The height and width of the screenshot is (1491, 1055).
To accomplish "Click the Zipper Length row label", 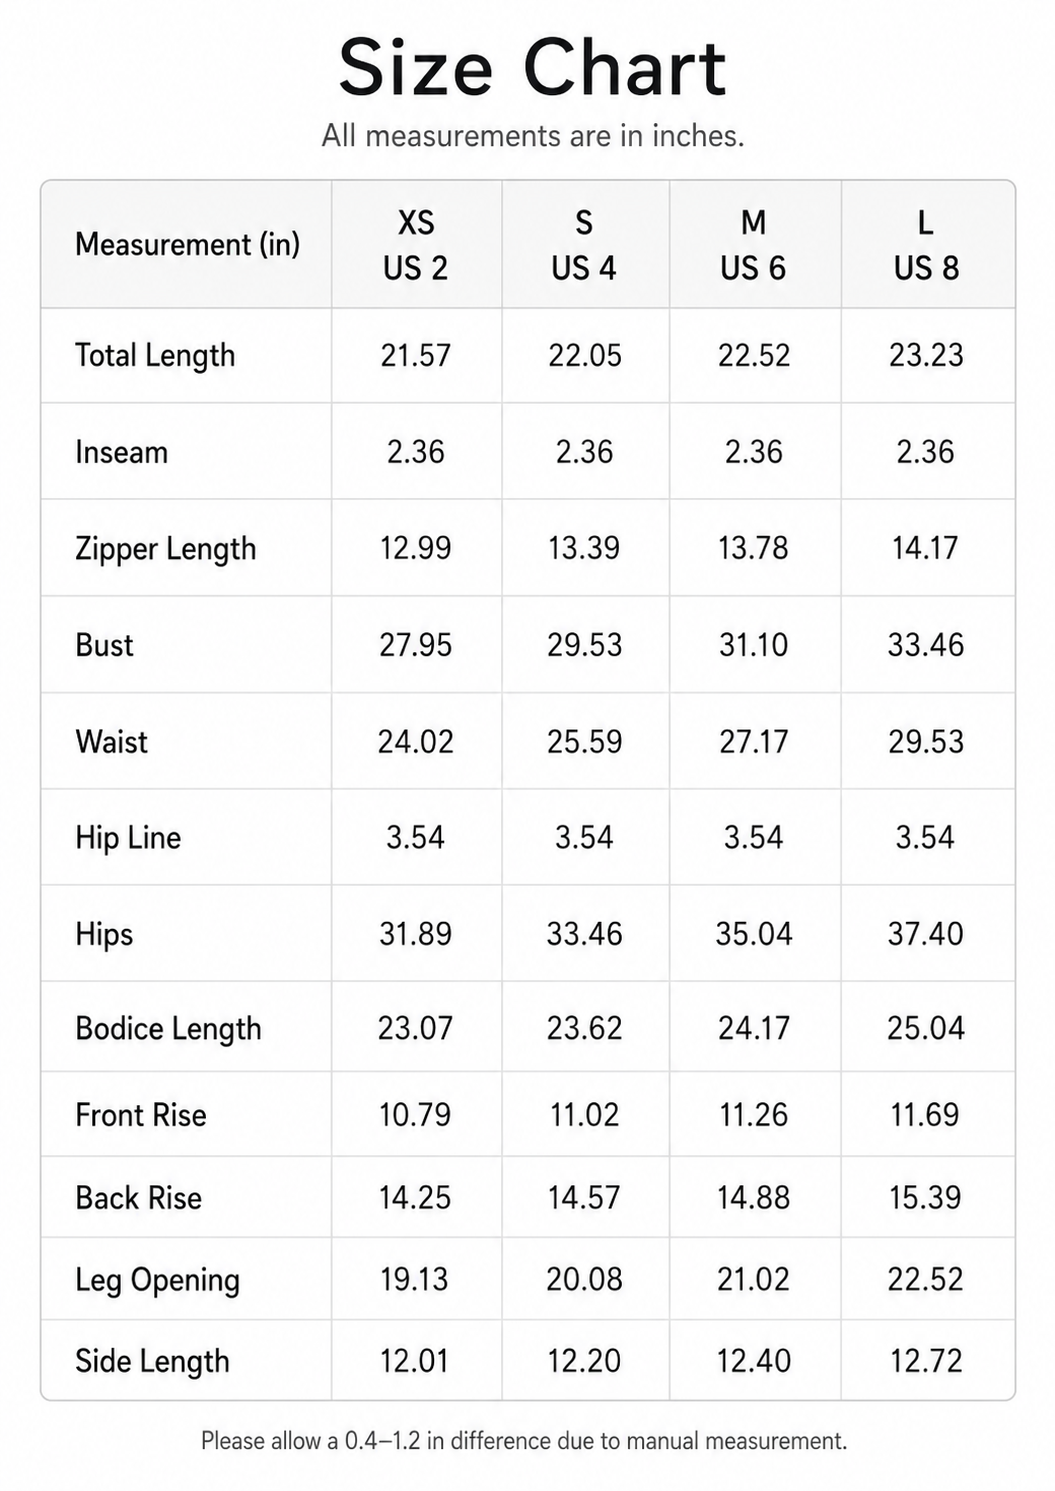I will point(165,549).
